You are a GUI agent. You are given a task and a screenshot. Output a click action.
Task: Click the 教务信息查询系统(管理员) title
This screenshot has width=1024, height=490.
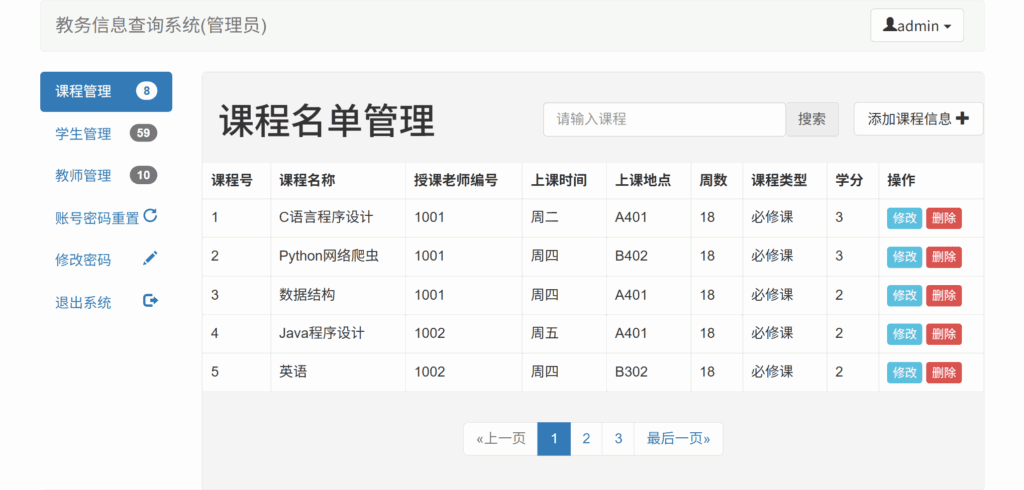coord(161,25)
